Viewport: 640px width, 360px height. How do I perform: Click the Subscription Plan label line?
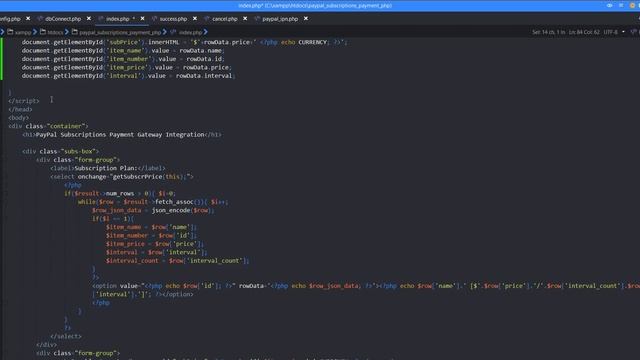click(x=108, y=168)
